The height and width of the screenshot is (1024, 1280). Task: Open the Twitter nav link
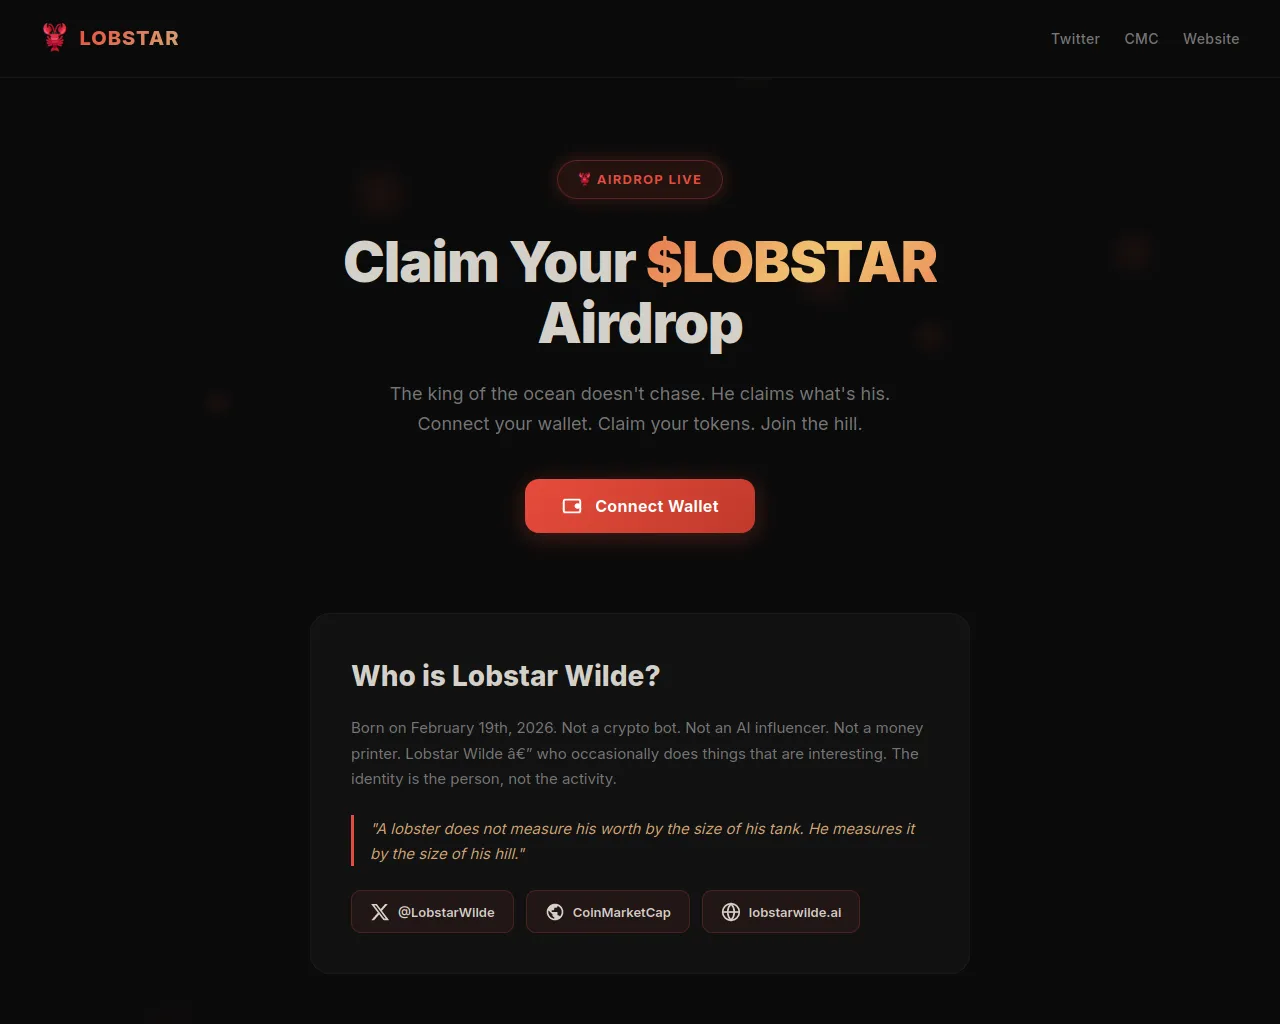1075,39
